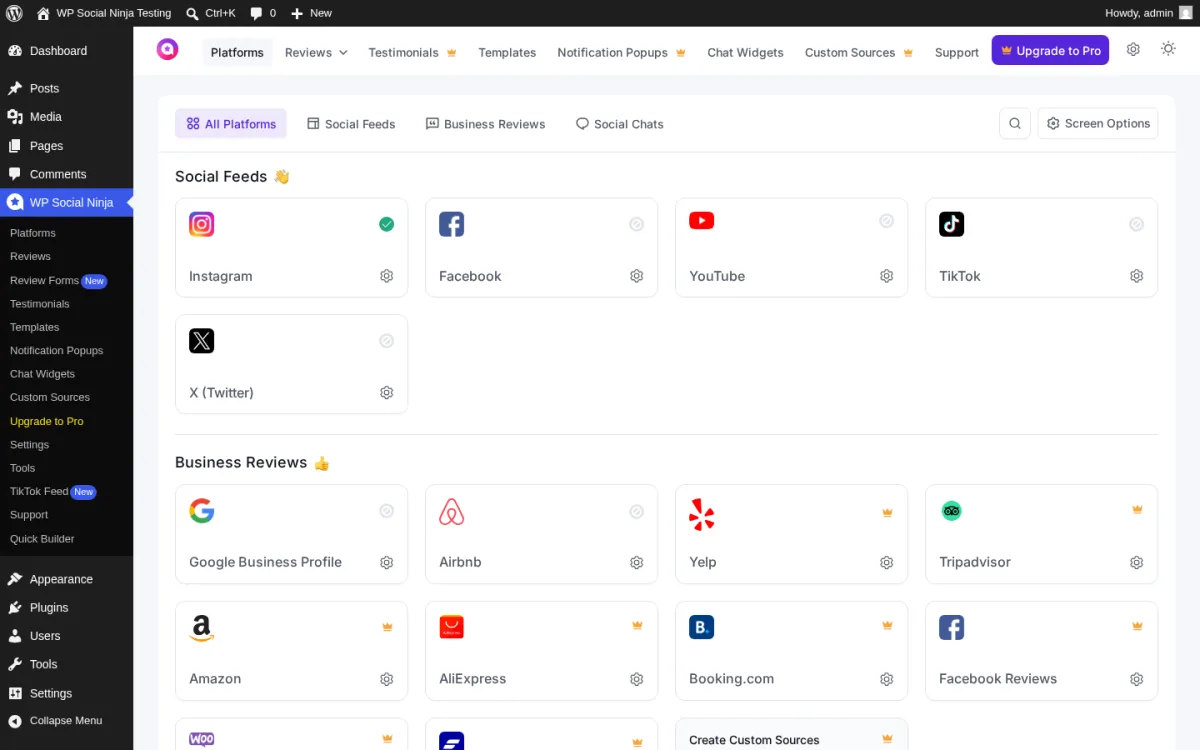The height and width of the screenshot is (750, 1200).
Task: Open Booking.com settings gear icon
Action: tap(887, 679)
